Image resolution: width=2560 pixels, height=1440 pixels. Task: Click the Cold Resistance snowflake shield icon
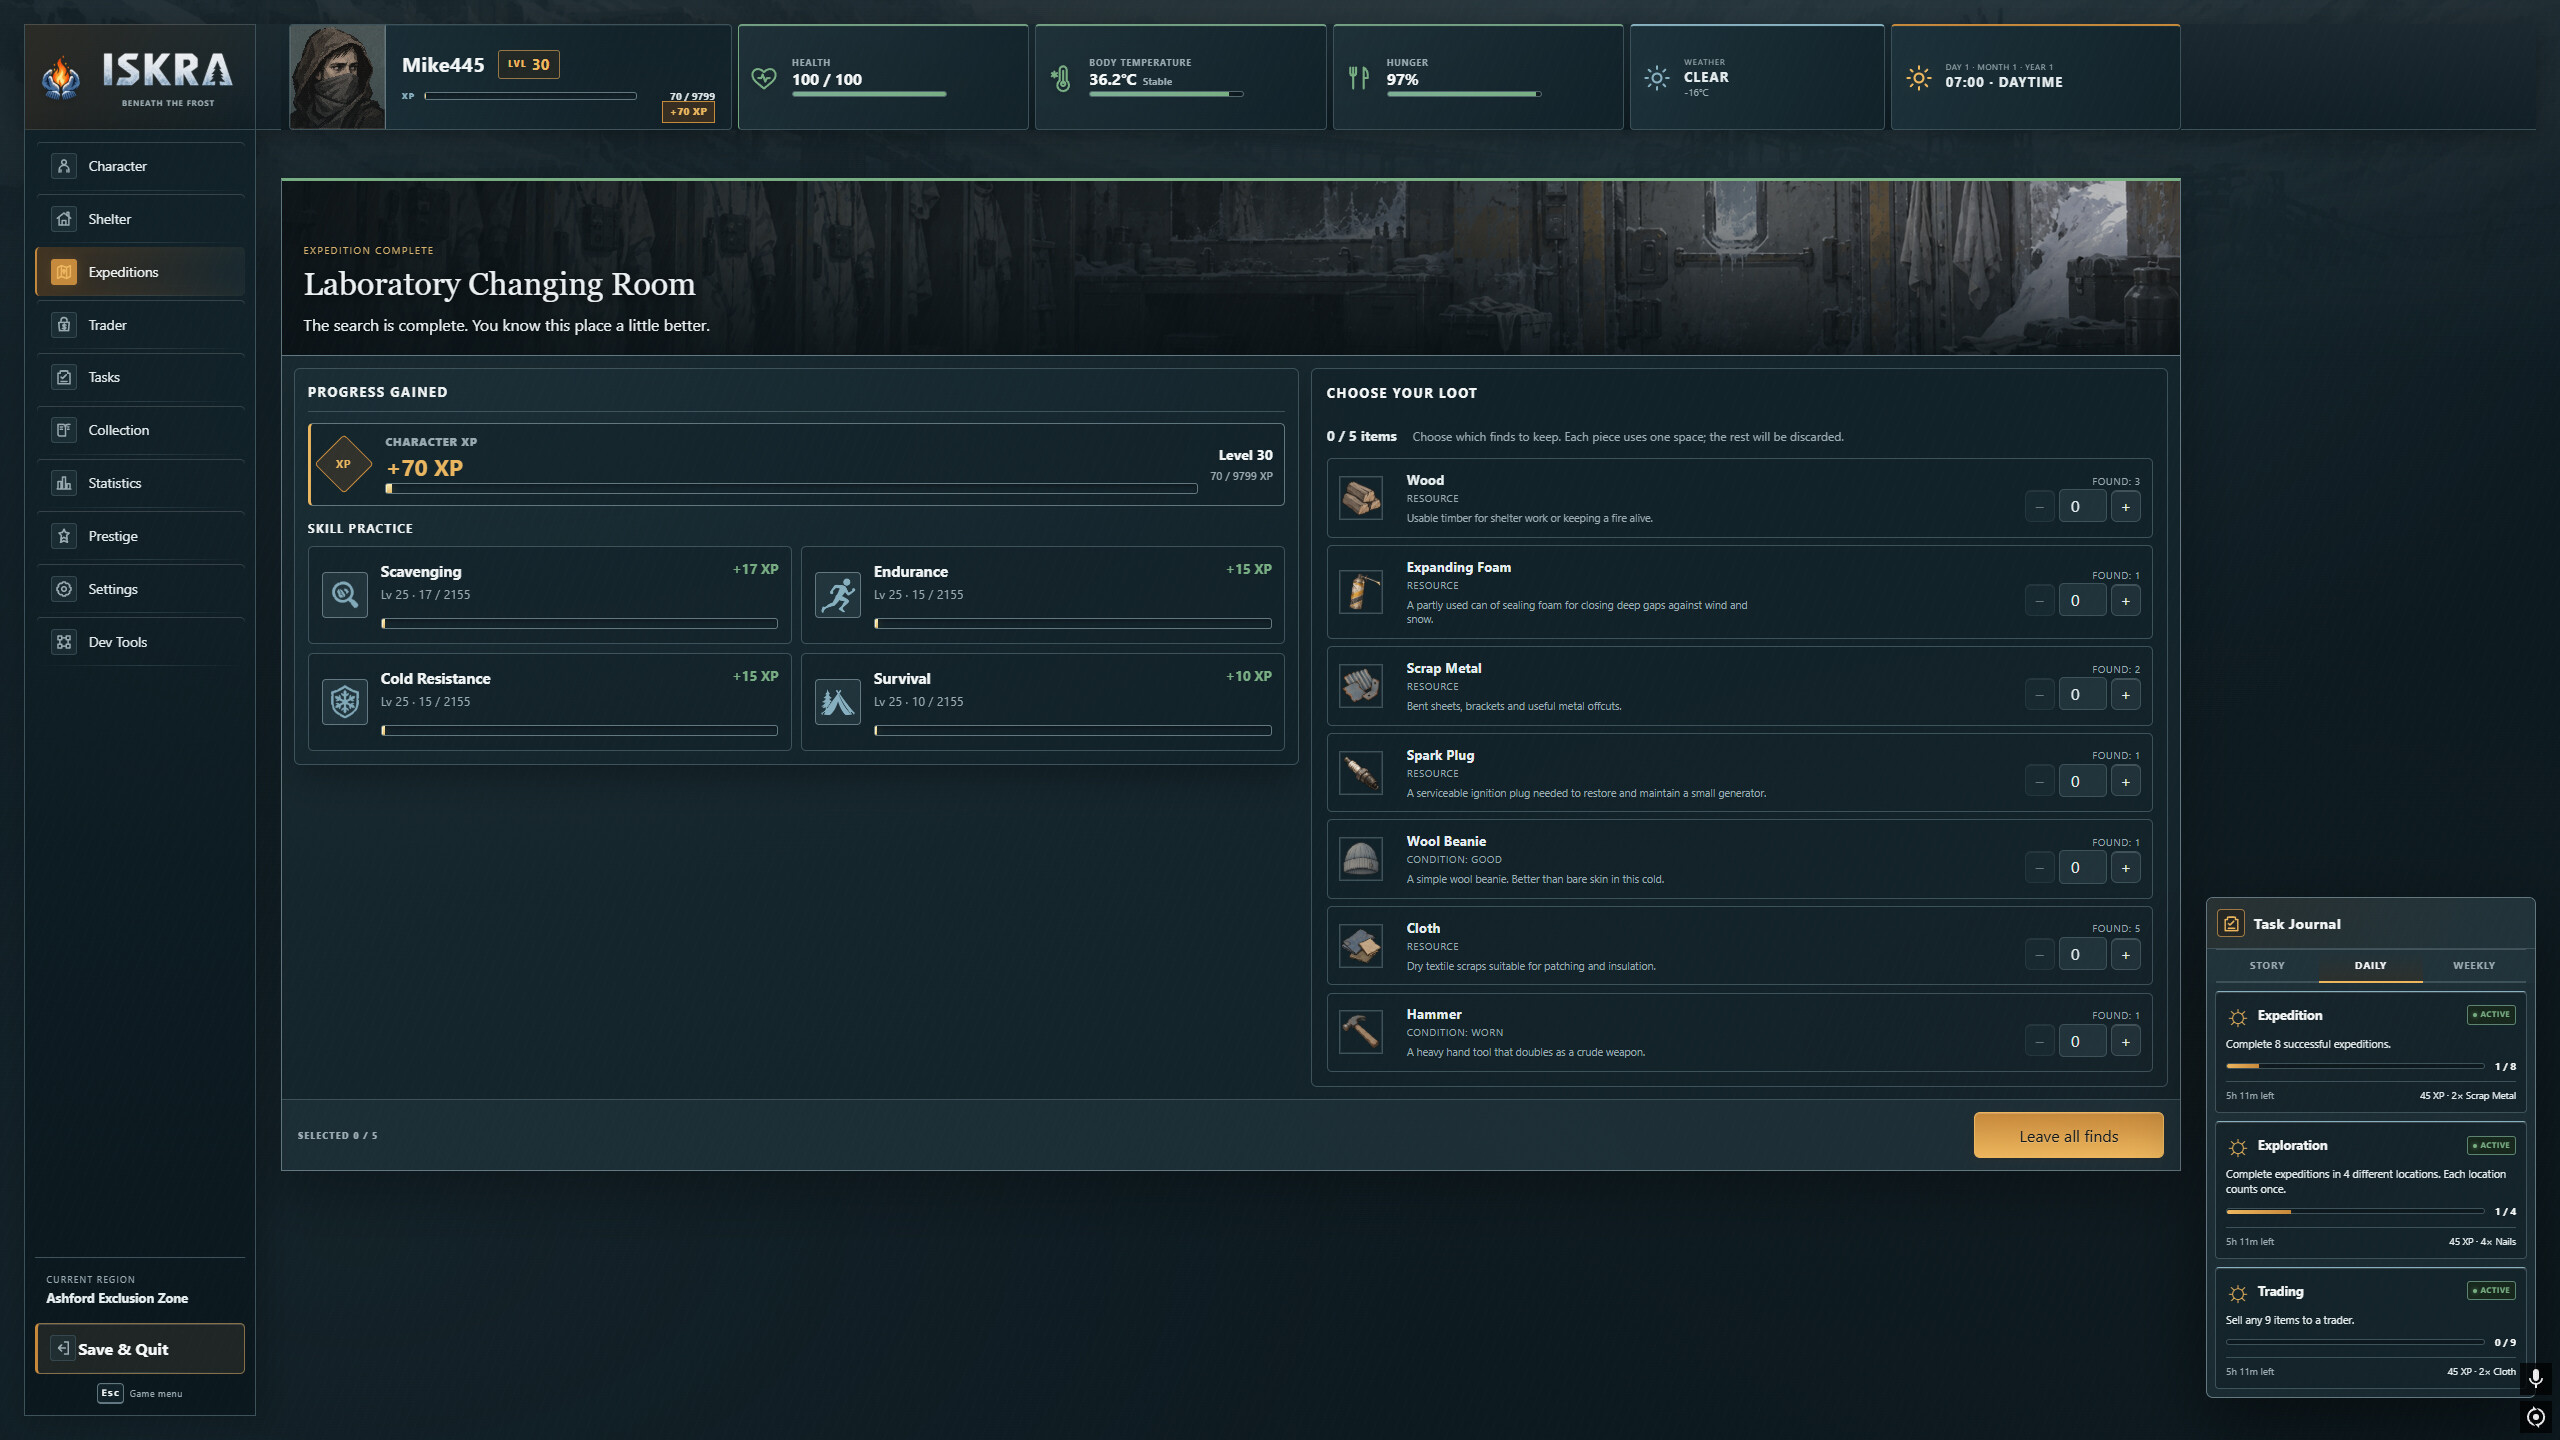pyautogui.click(x=345, y=702)
